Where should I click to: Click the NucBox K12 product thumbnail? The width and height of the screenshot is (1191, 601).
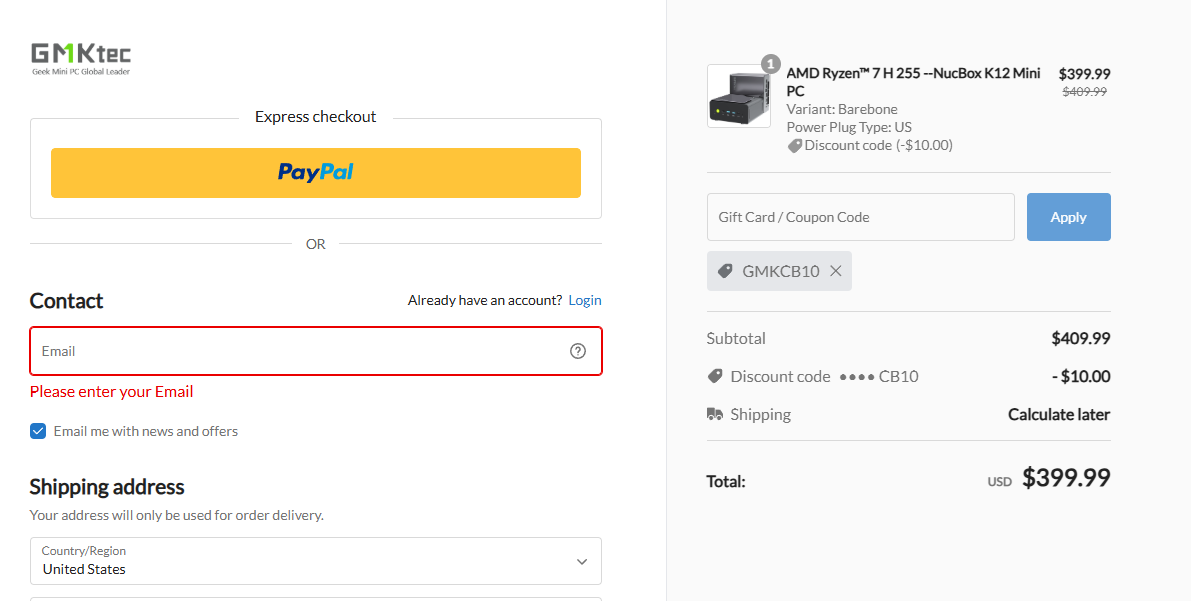(x=739, y=96)
